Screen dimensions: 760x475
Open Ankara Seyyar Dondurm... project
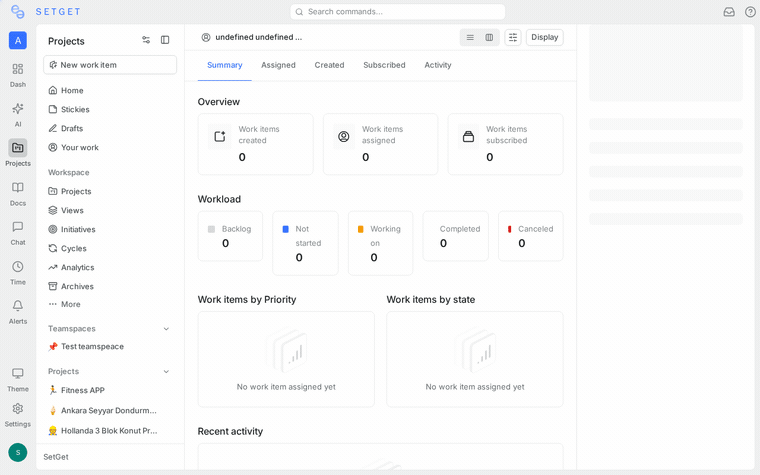point(110,411)
